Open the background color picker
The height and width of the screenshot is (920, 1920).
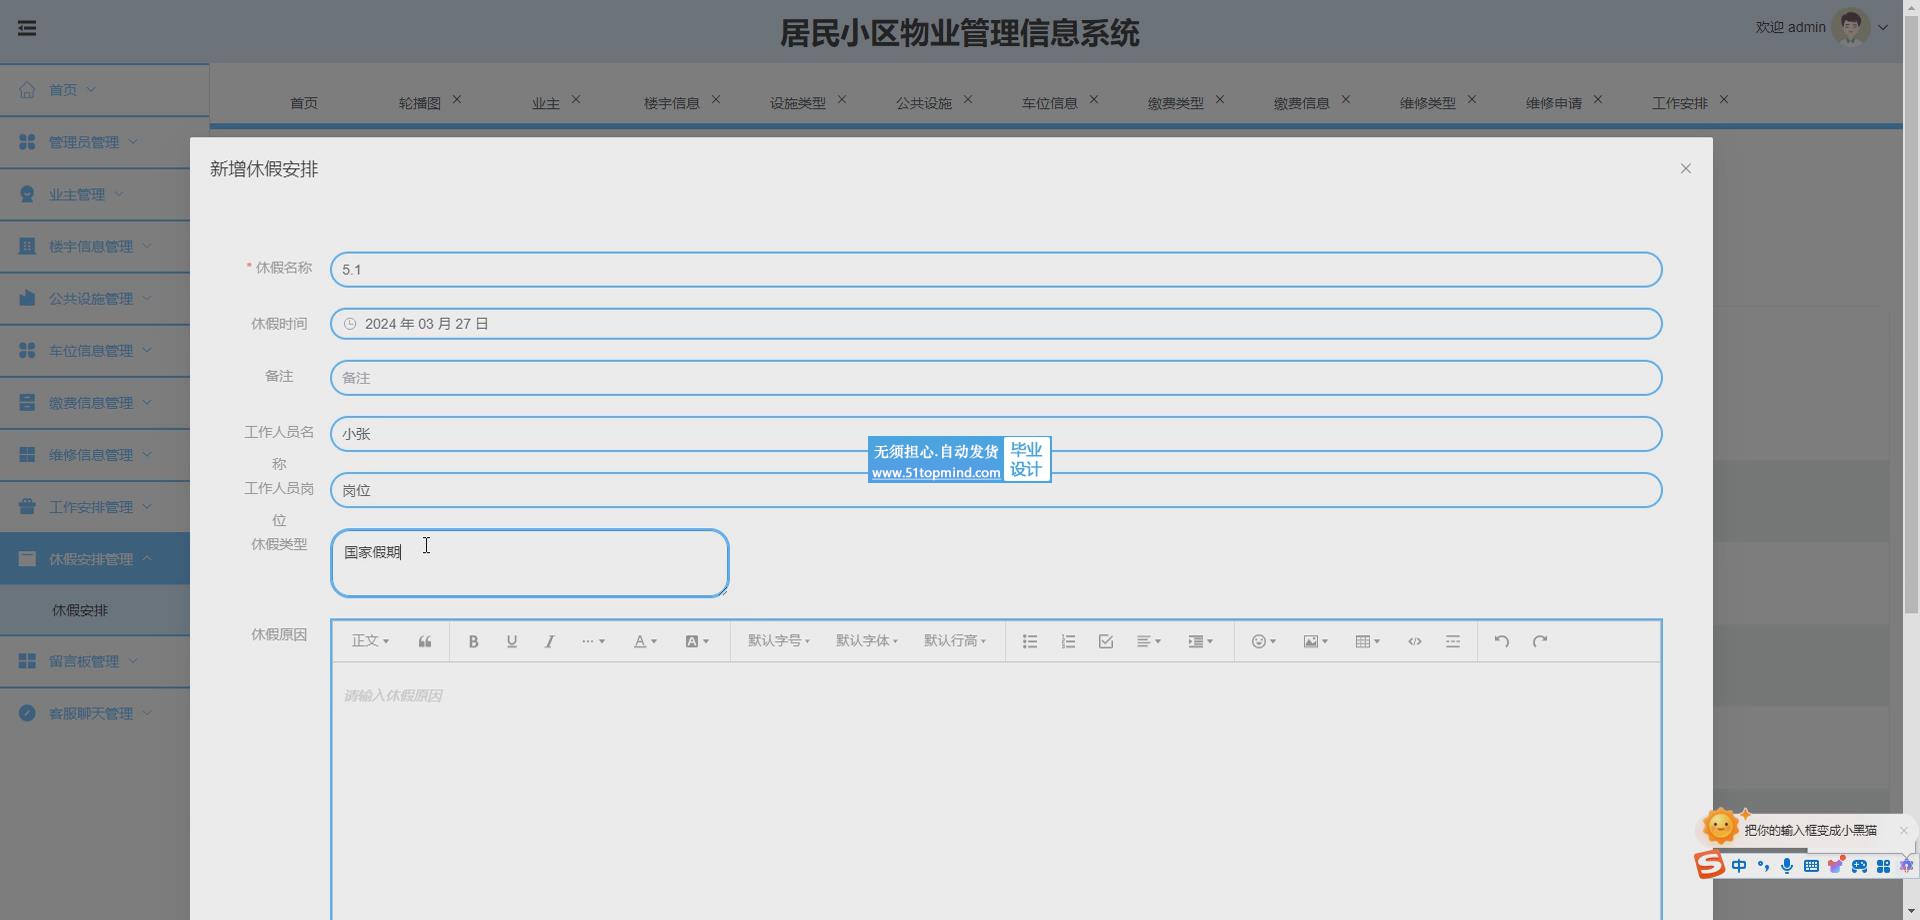click(697, 642)
